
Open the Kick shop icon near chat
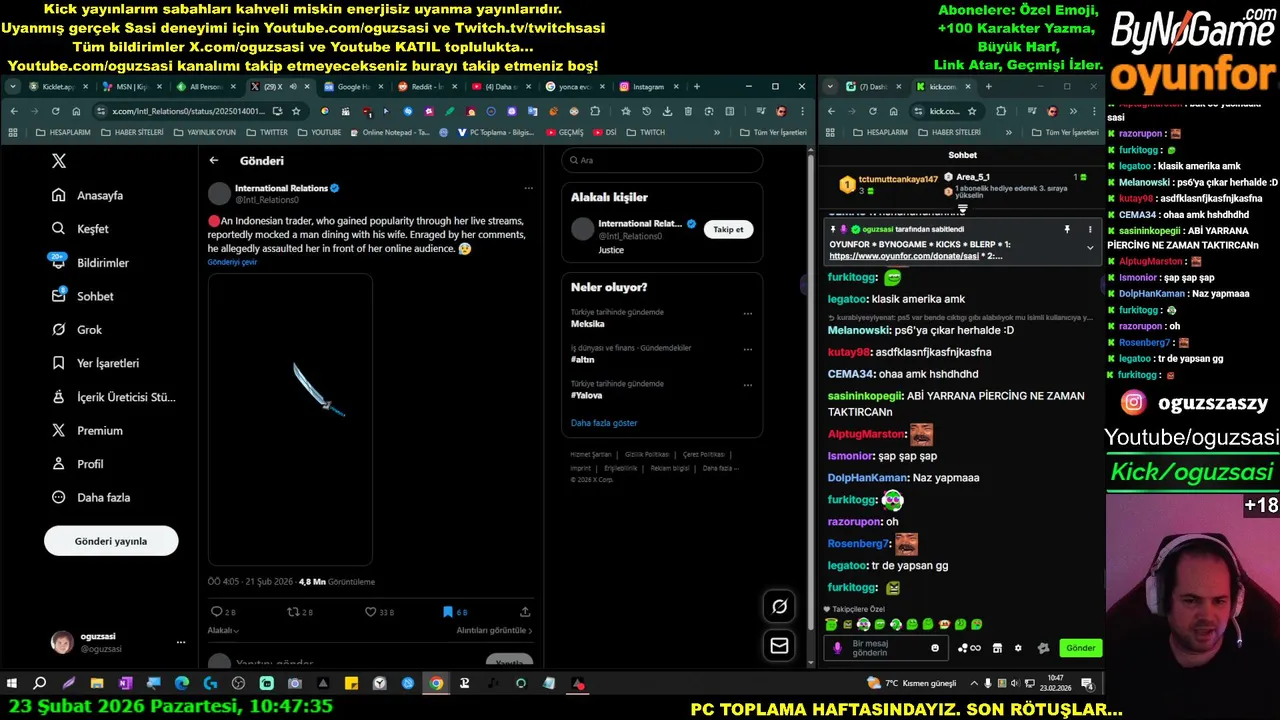[x=997, y=648]
